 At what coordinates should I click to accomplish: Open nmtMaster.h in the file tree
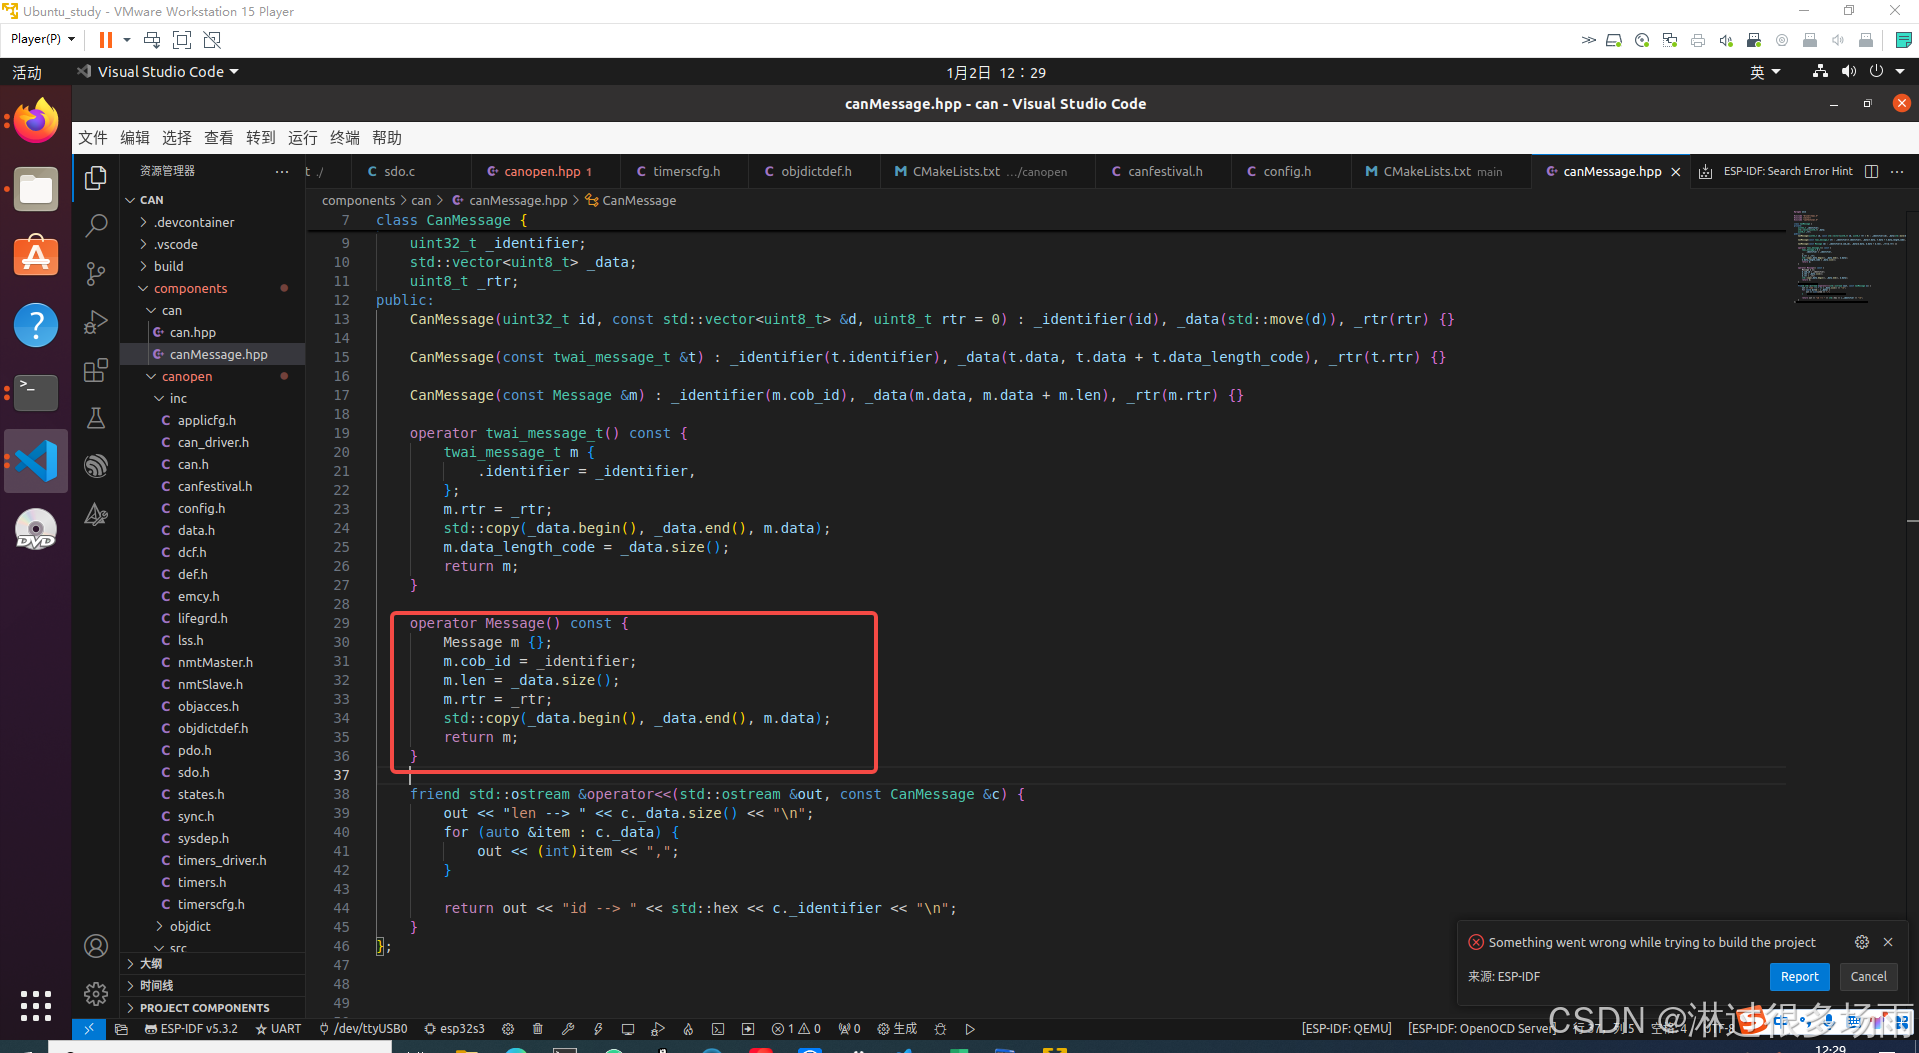[x=212, y=662]
